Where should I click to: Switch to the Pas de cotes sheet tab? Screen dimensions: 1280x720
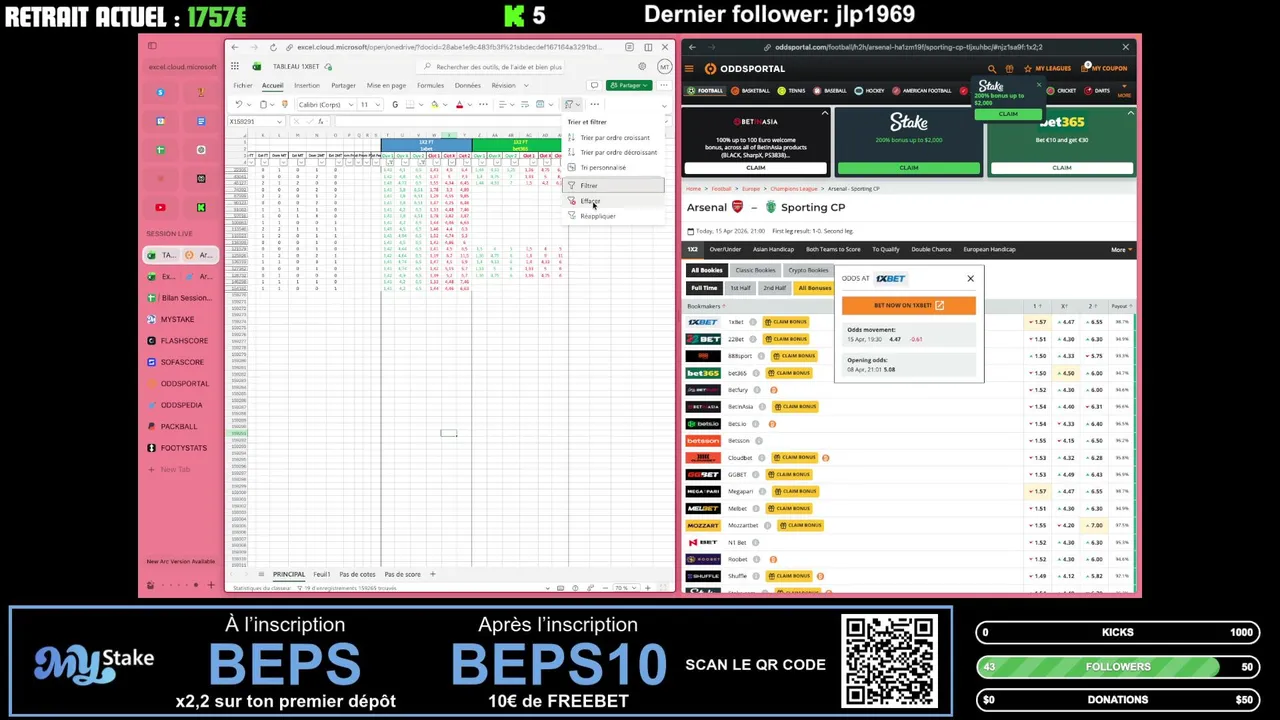coord(357,575)
